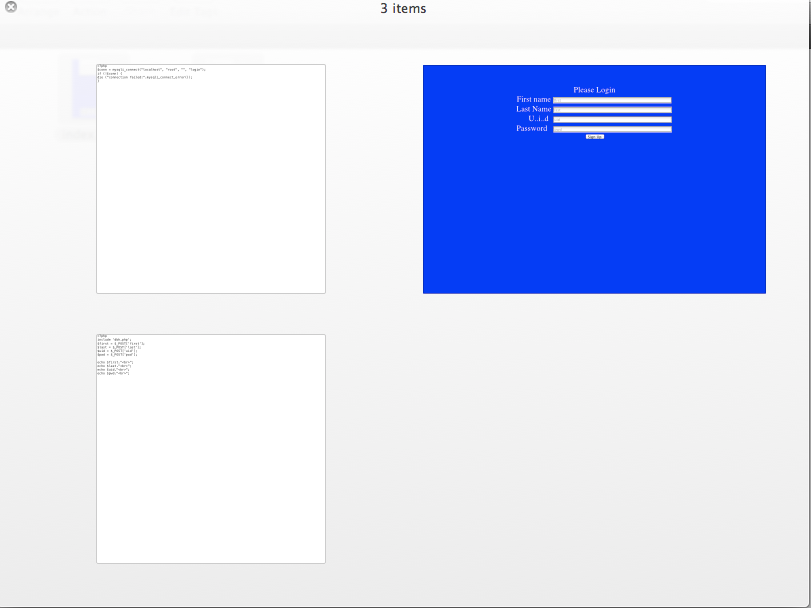Click the Password label text
The image size is (811, 608).
(x=532, y=128)
